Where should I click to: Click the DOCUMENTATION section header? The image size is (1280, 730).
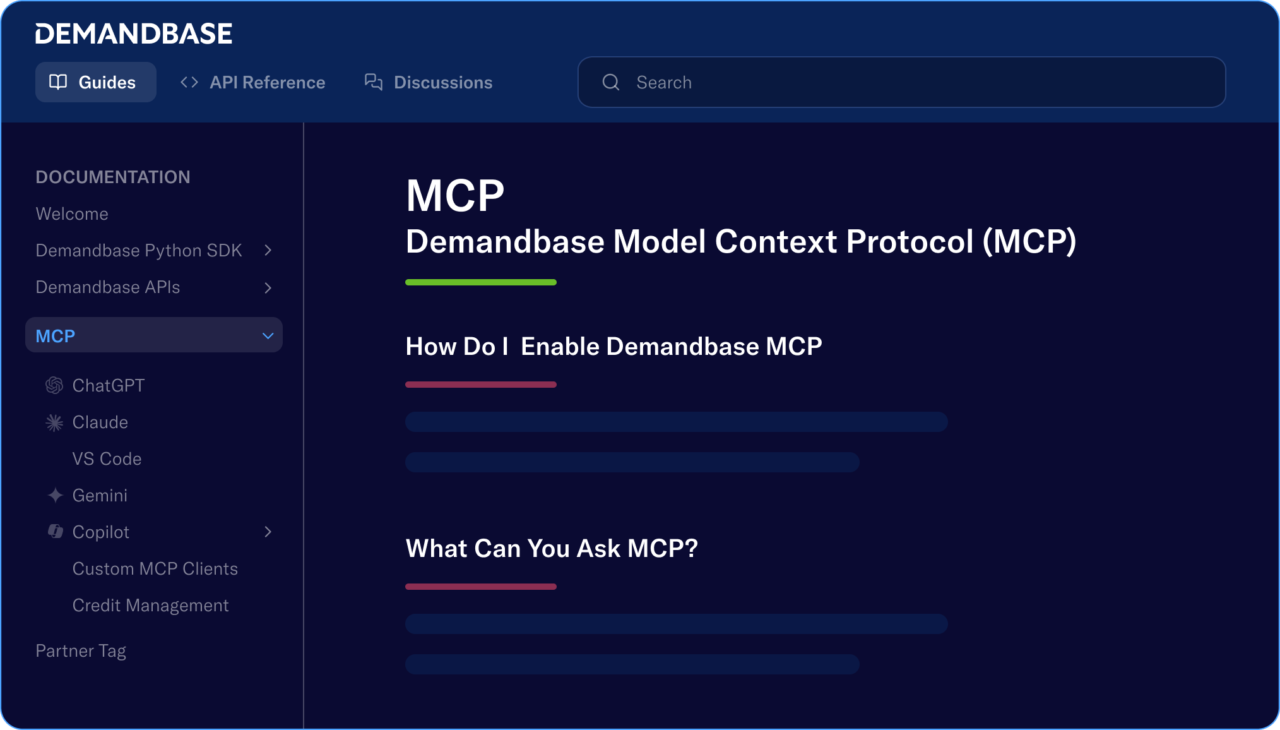tap(113, 177)
